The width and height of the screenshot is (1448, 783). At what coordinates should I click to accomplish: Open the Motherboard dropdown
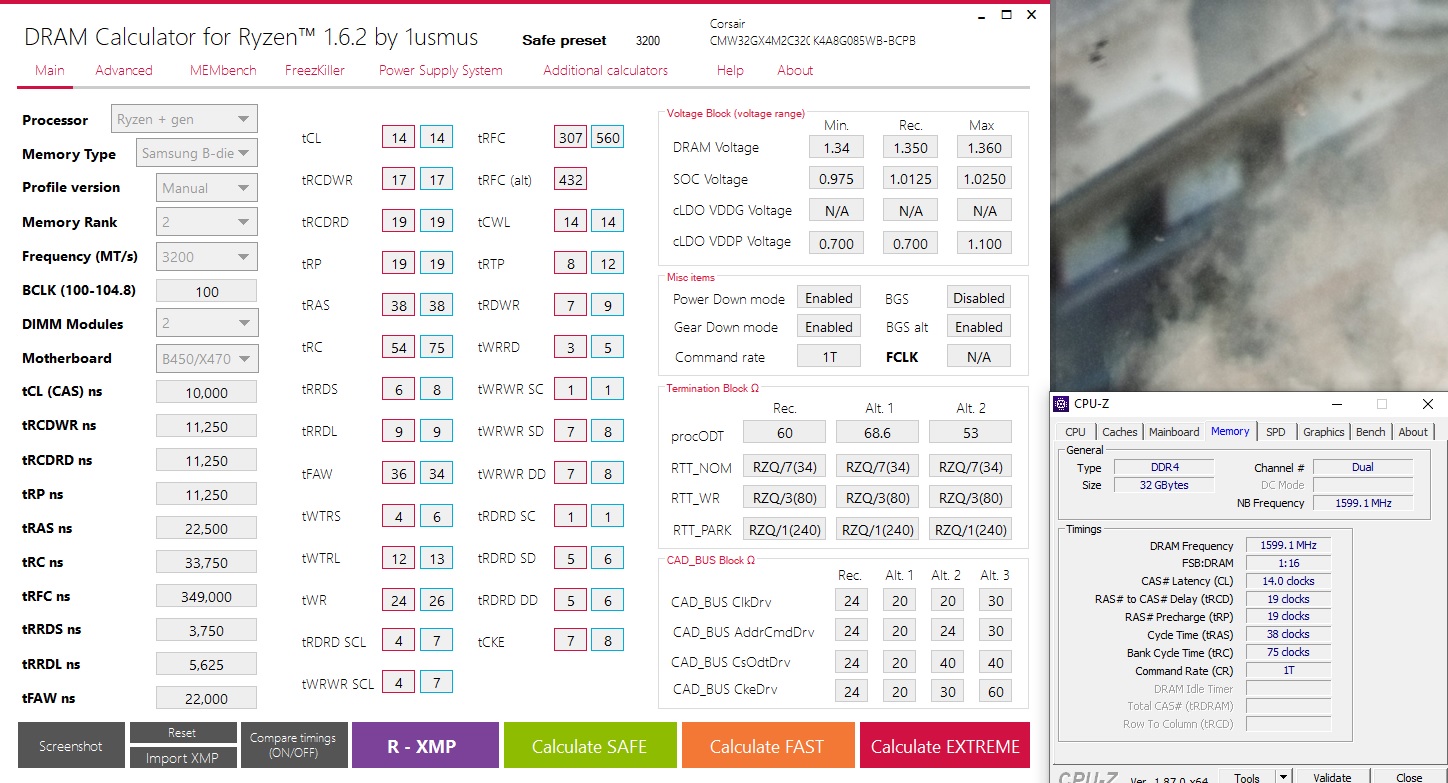[207, 358]
